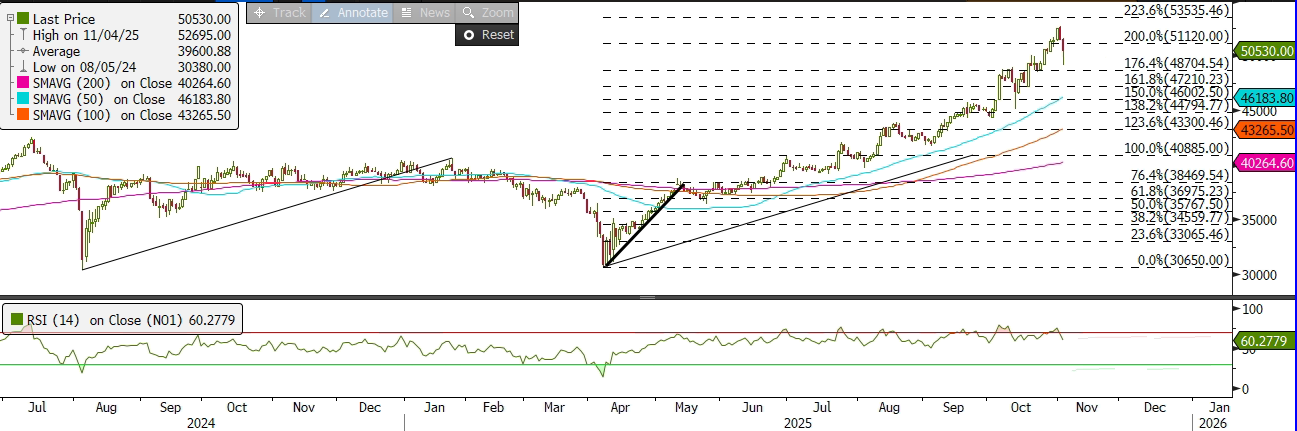Viewport: 1297px width, 431px height.
Task: Click the panel divider handle above RSI
Action: 648,298
